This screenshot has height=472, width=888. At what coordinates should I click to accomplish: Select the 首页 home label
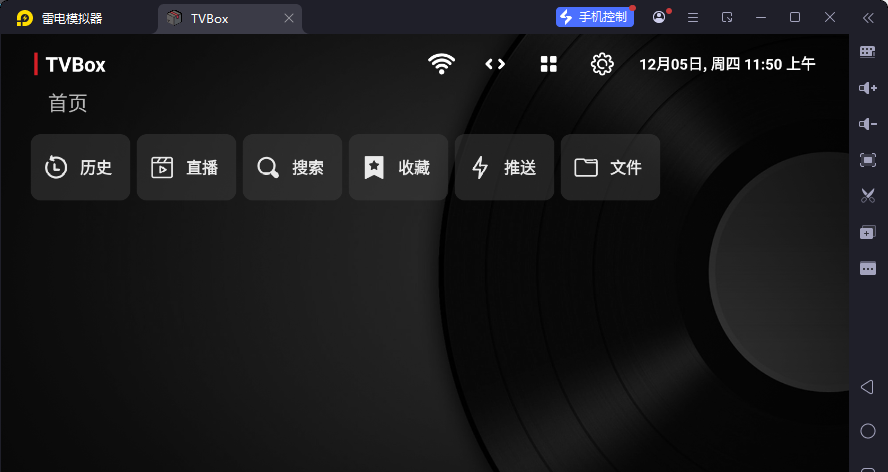(68, 103)
